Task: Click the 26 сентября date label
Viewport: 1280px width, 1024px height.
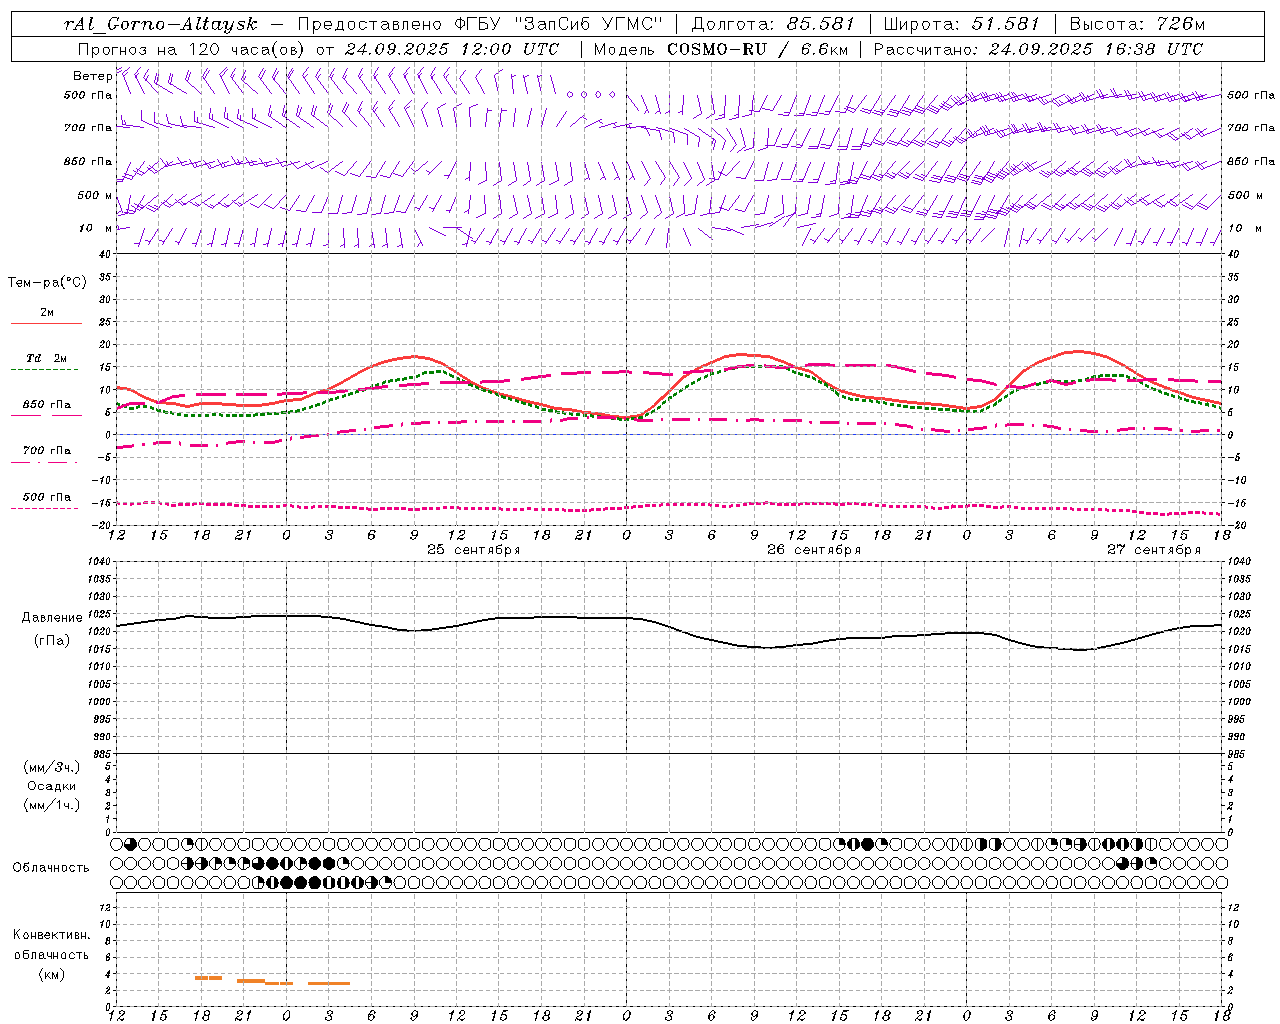Action: (814, 550)
